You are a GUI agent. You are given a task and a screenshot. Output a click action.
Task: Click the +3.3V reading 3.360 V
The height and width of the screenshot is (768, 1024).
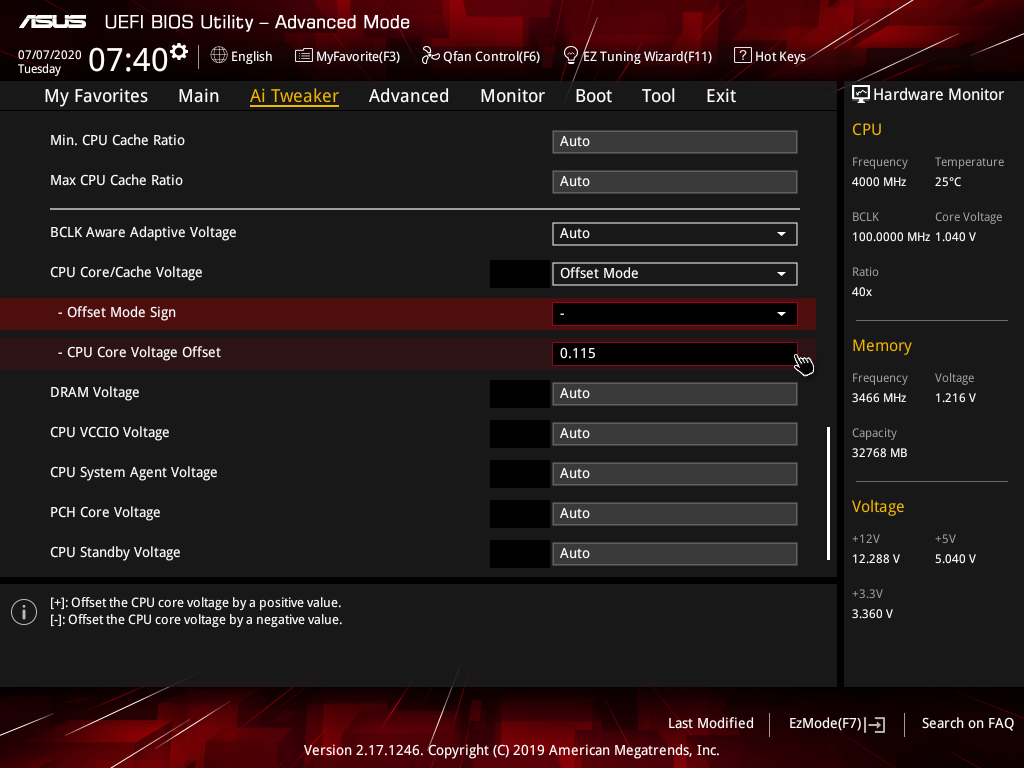click(872, 614)
